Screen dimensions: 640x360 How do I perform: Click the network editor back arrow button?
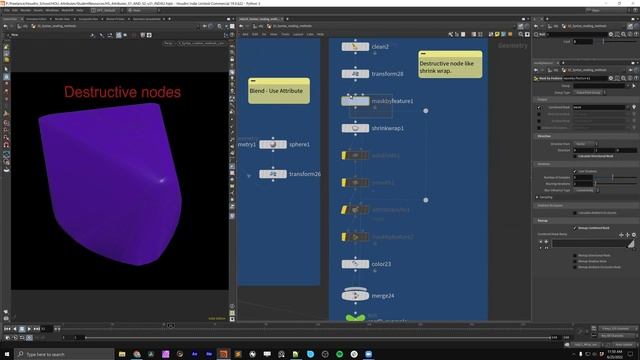(241, 26)
